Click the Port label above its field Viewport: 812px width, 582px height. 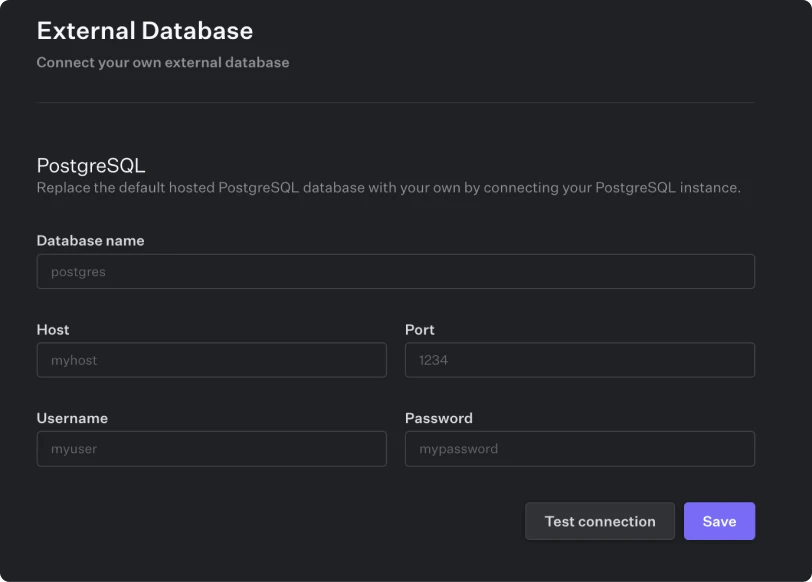point(419,330)
